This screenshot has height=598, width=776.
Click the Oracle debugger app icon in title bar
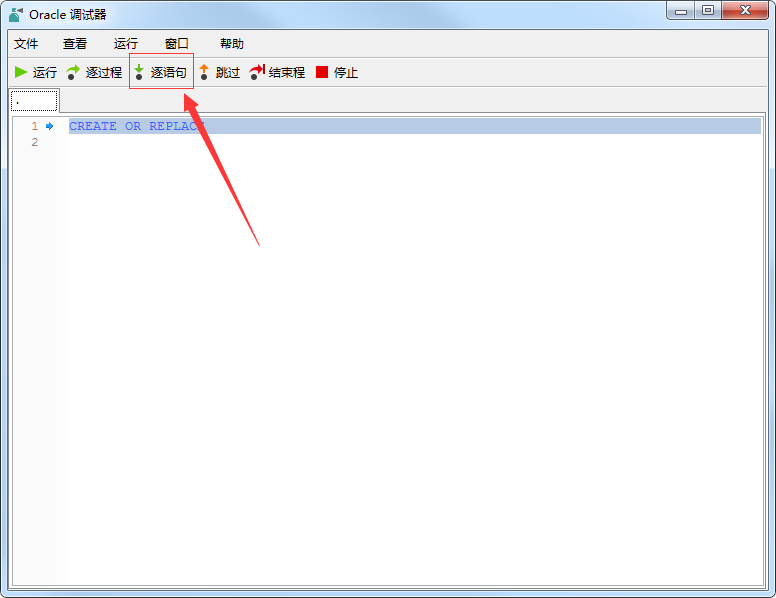click(16, 14)
